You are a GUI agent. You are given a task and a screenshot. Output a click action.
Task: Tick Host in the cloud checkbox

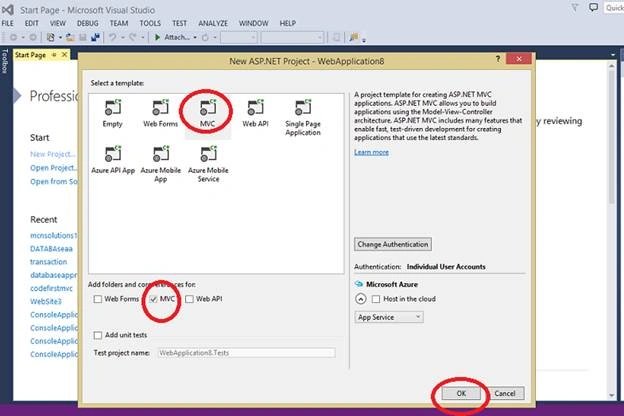(376, 299)
